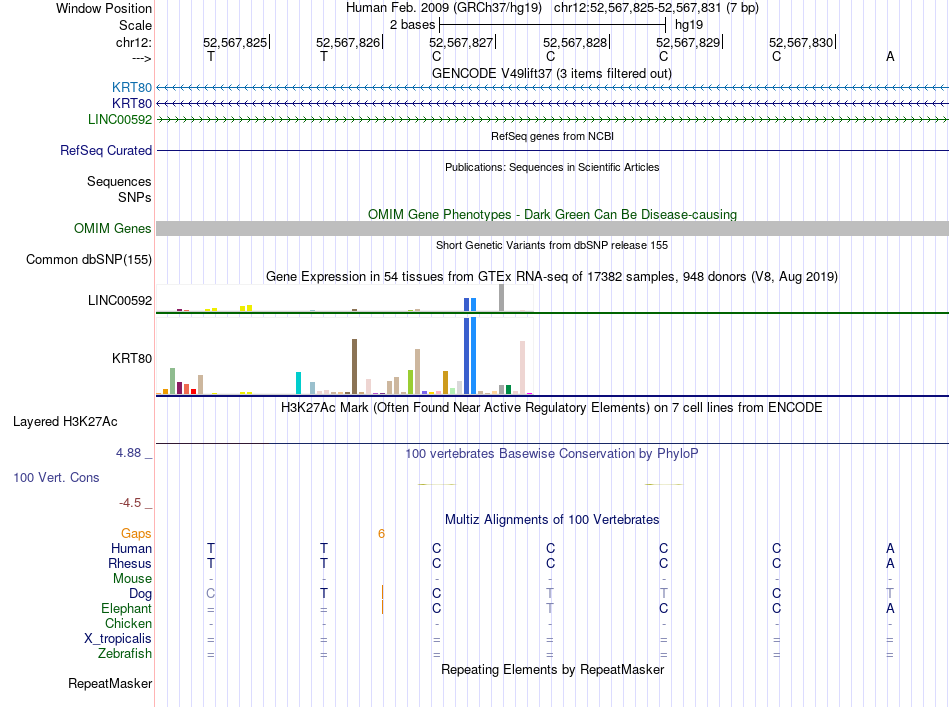This screenshot has width=950, height=707.
Task: Click the chr12:52,567,825-52,567,831 (7 bp) range text
Action: 656,8
